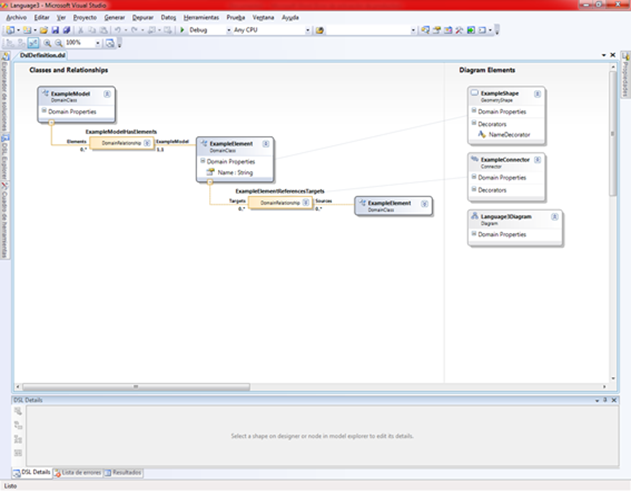Open the Debug configuration dropdown
Screen dimensions: 631x491
[229, 30]
